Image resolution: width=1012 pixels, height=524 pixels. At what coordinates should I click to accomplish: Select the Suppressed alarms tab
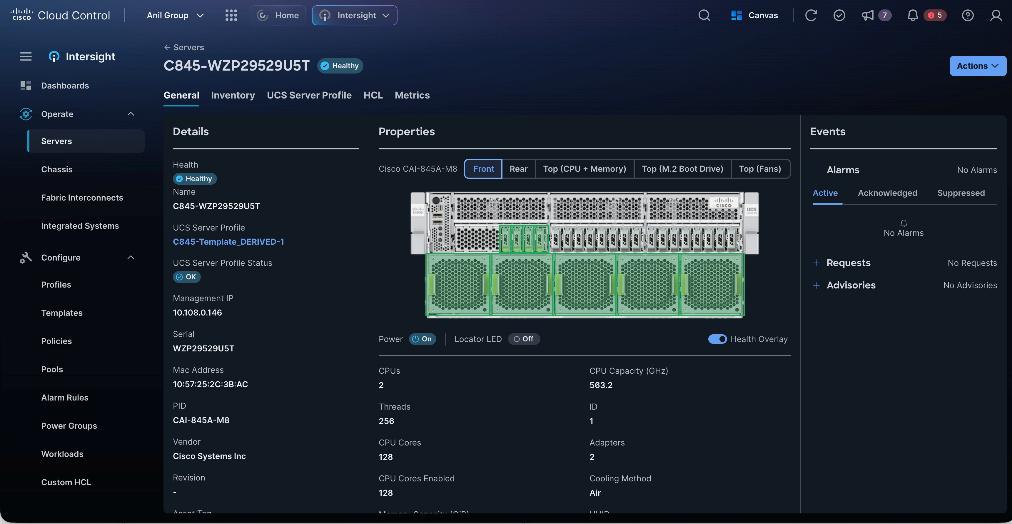pyautogui.click(x=961, y=193)
